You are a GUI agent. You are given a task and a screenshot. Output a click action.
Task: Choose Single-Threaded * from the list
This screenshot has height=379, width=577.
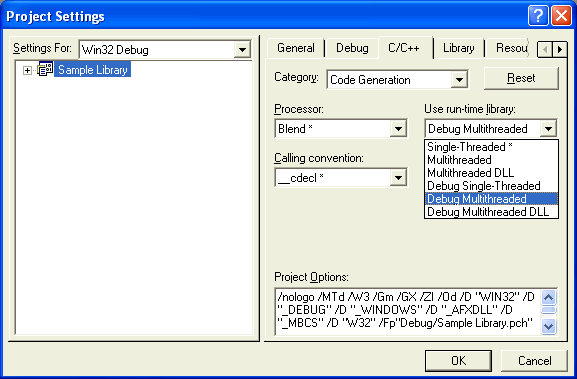pos(491,147)
